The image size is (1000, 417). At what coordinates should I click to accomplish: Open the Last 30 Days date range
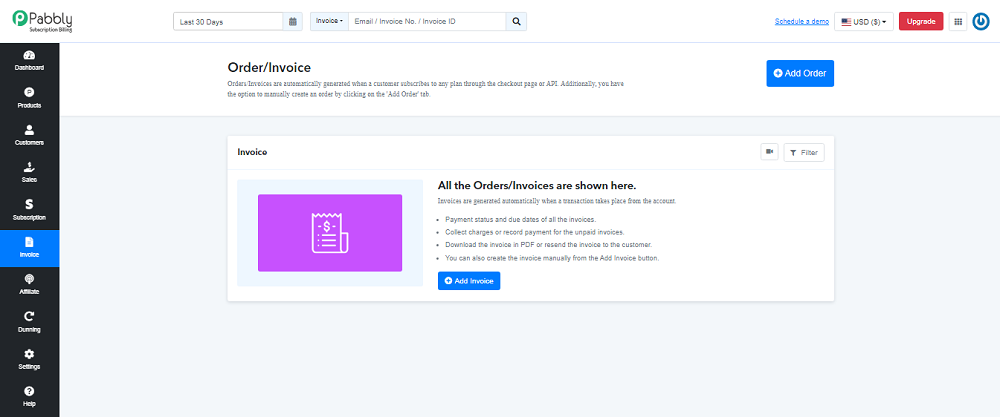pyautogui.click(x=228, y=22)
